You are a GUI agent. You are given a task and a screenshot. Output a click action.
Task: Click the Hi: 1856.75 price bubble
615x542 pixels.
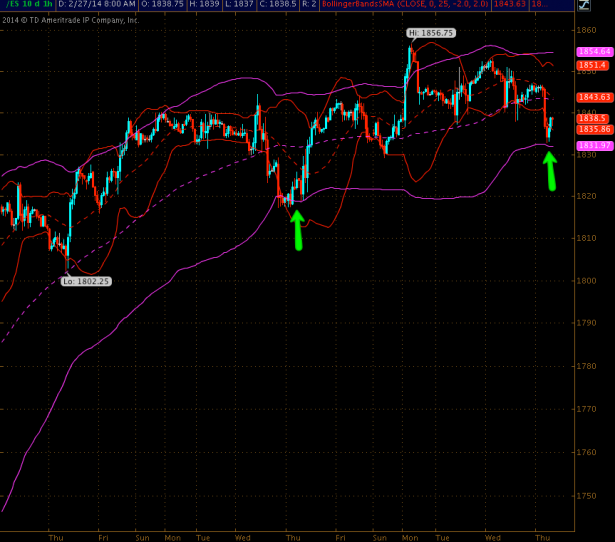click(x=431, y=33)
